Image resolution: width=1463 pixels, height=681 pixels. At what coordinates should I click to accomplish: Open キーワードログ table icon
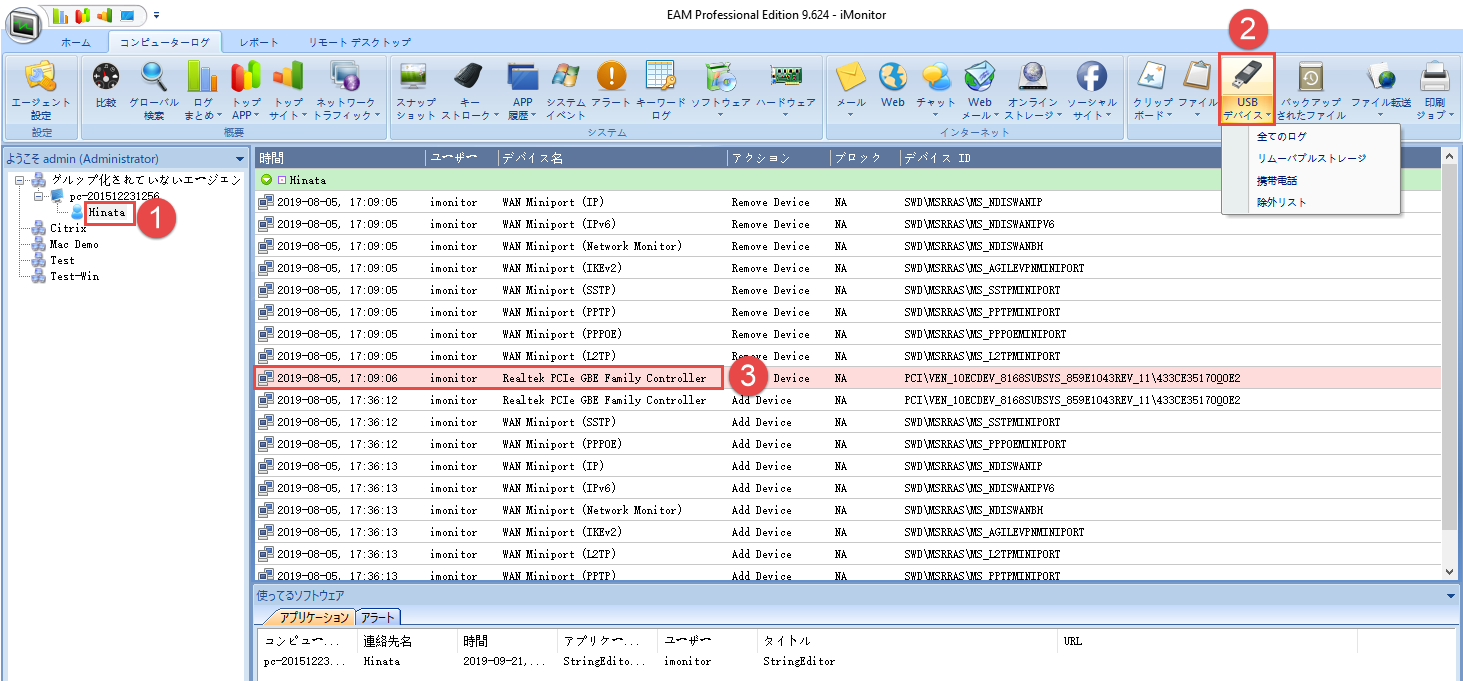click(x=661, y=91)
